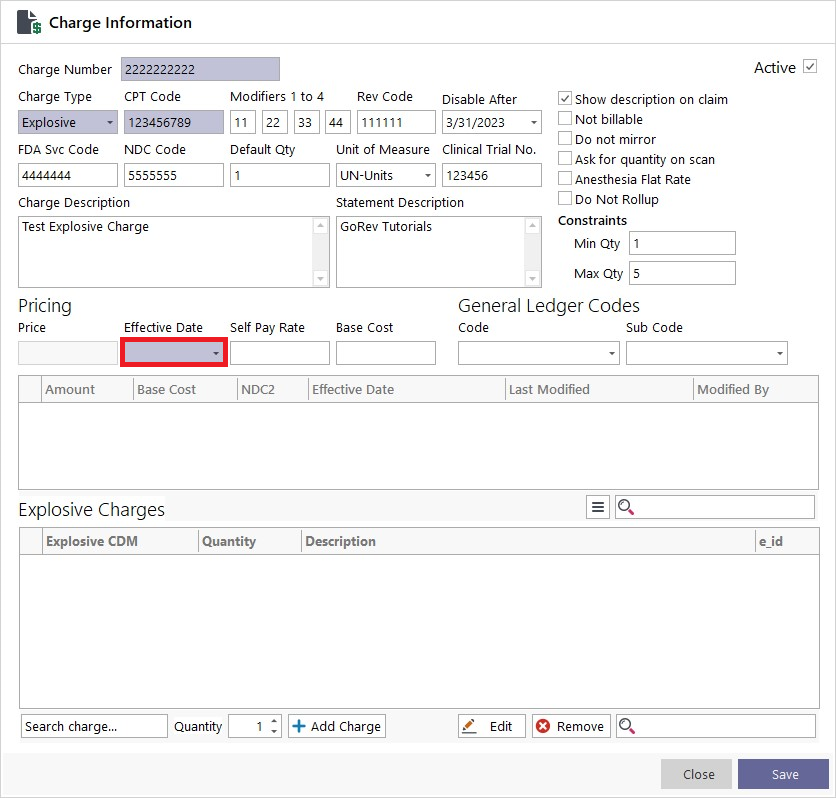Open the Explosive Charges hamburger menu icon
The height and width of the screenshot is (798, 836).
(598, 507)
